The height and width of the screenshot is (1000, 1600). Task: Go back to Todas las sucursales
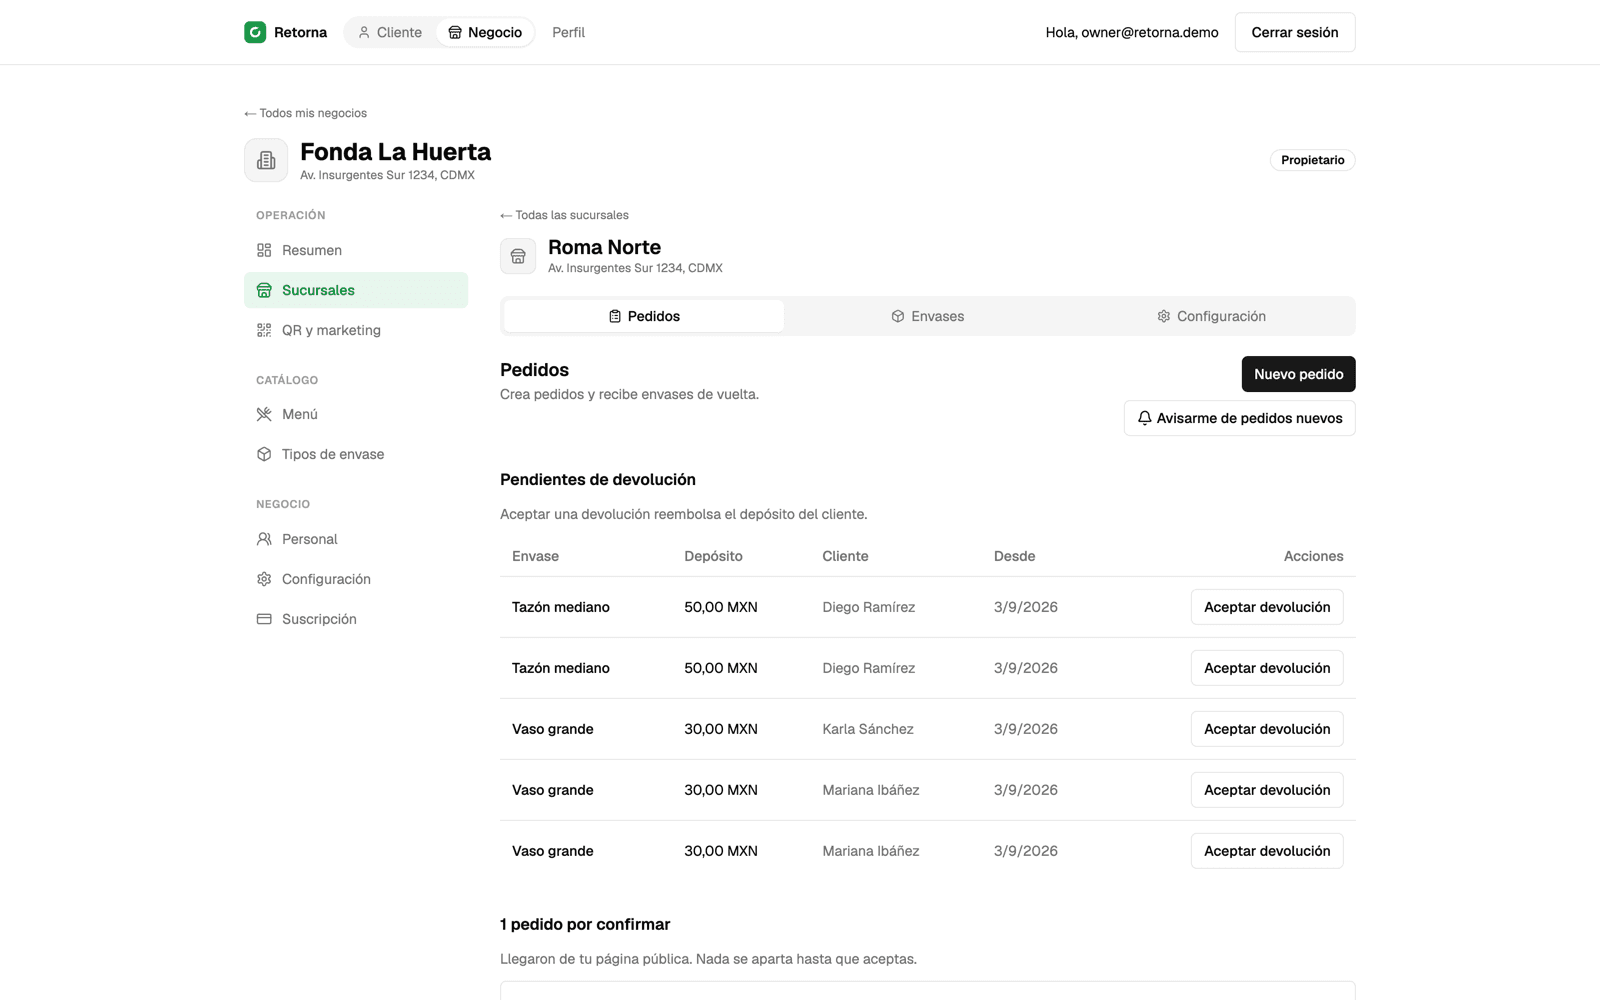[x=564, y=215]
